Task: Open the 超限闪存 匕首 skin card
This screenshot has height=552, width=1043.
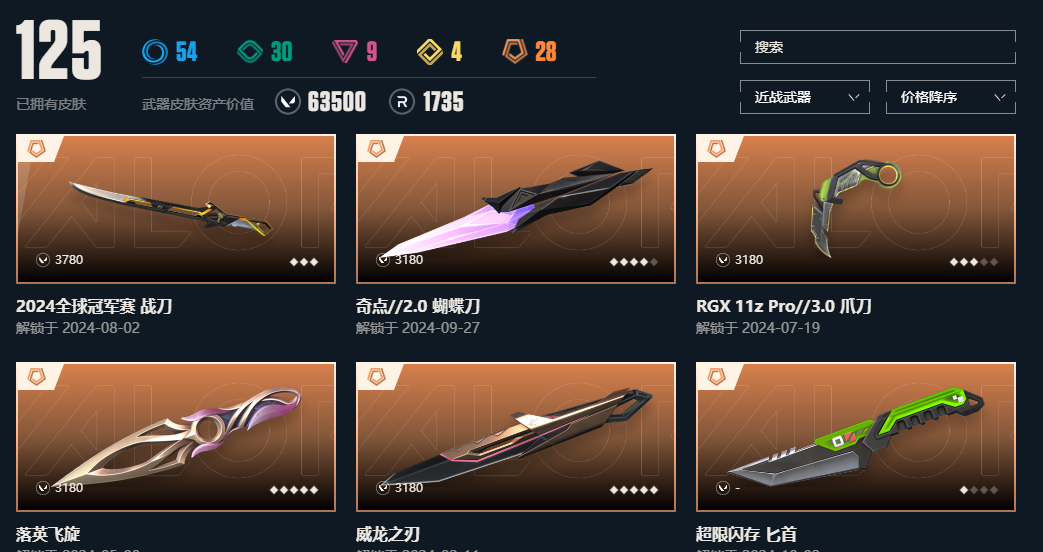Action: [x=855, y=437]
